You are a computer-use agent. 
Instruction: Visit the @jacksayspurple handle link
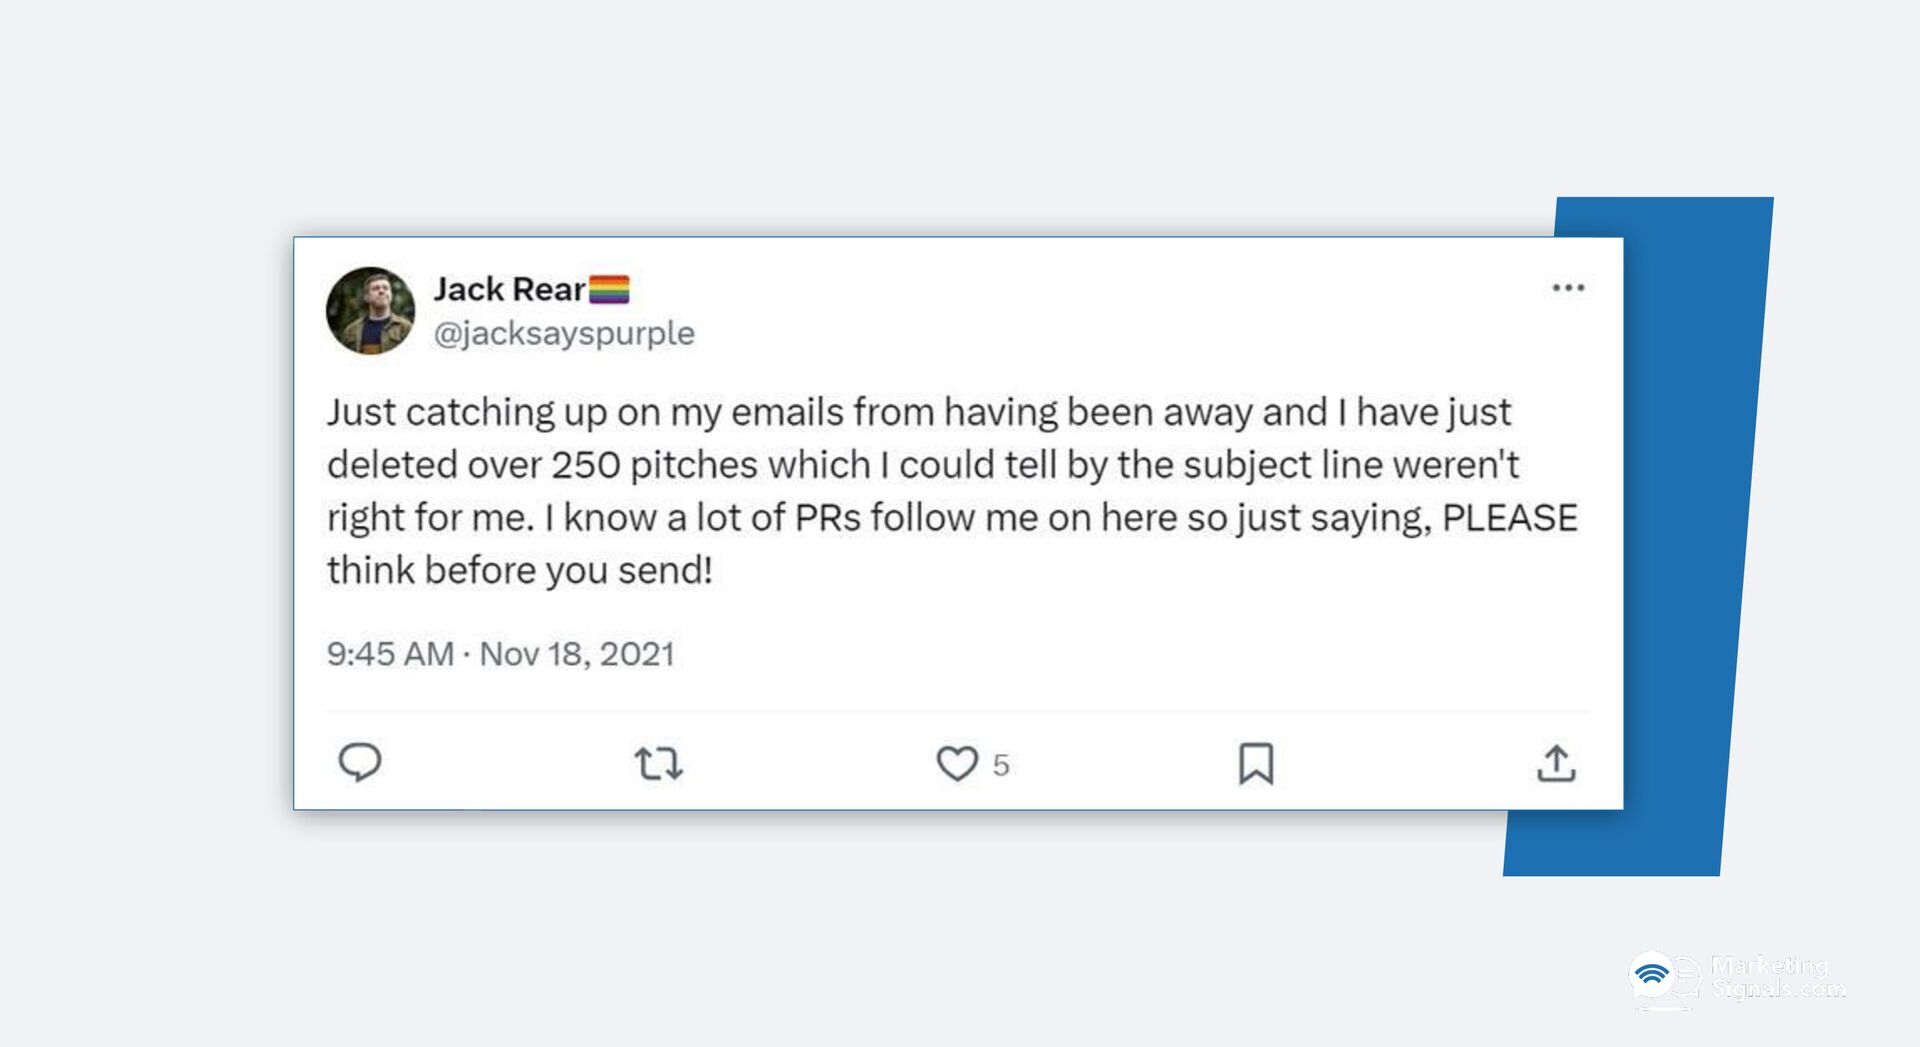(564, 333)
